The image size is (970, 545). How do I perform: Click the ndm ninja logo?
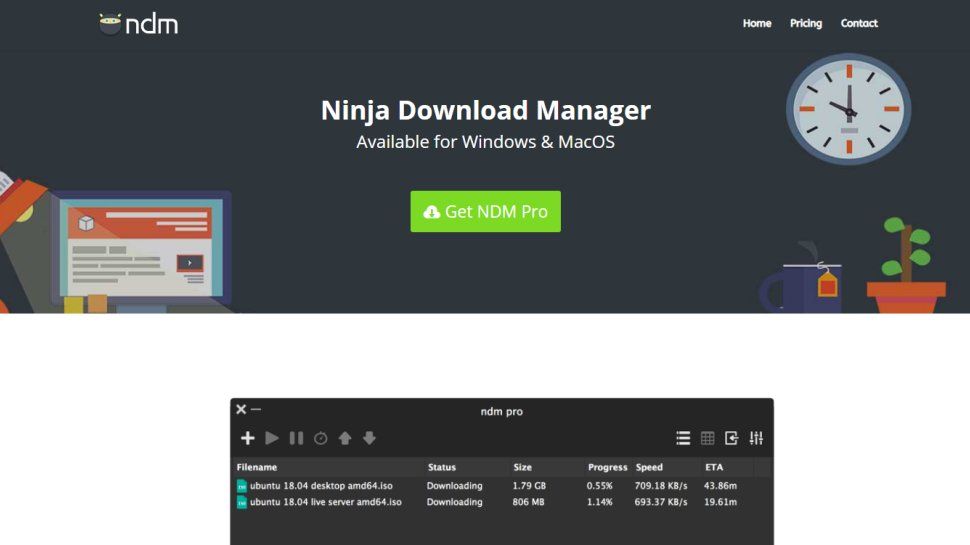click(x=139, y=24)
